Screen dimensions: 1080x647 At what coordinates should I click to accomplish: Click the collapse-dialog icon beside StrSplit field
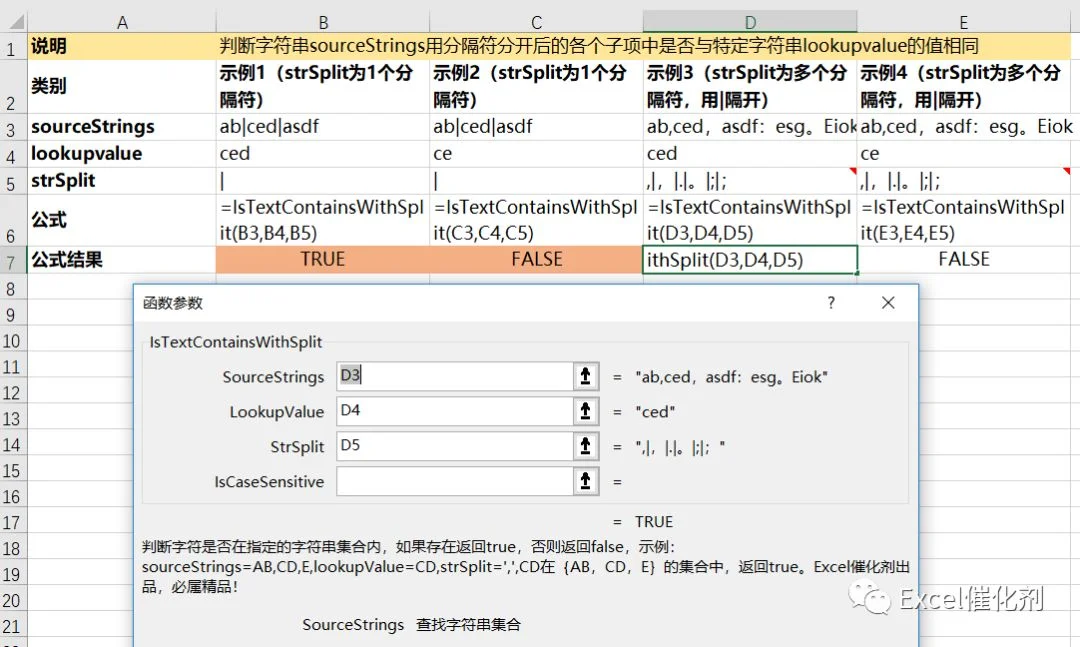585,446
